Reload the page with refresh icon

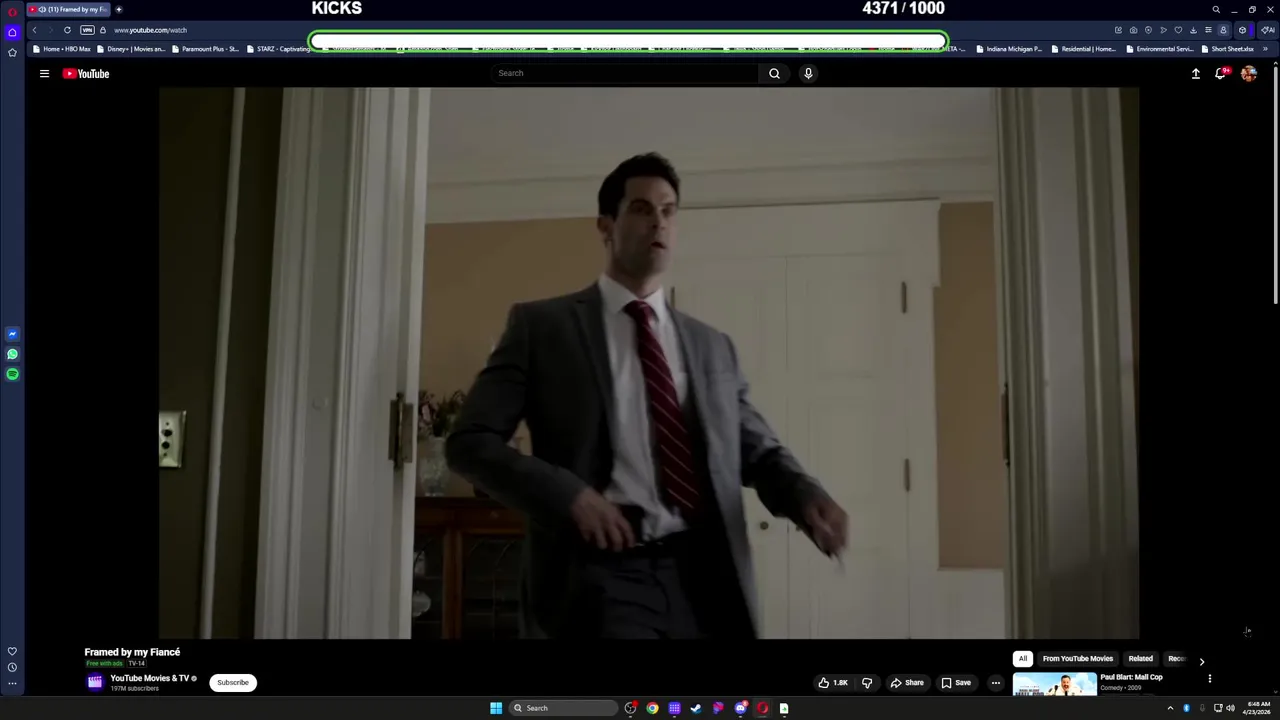tap(67, 30)
